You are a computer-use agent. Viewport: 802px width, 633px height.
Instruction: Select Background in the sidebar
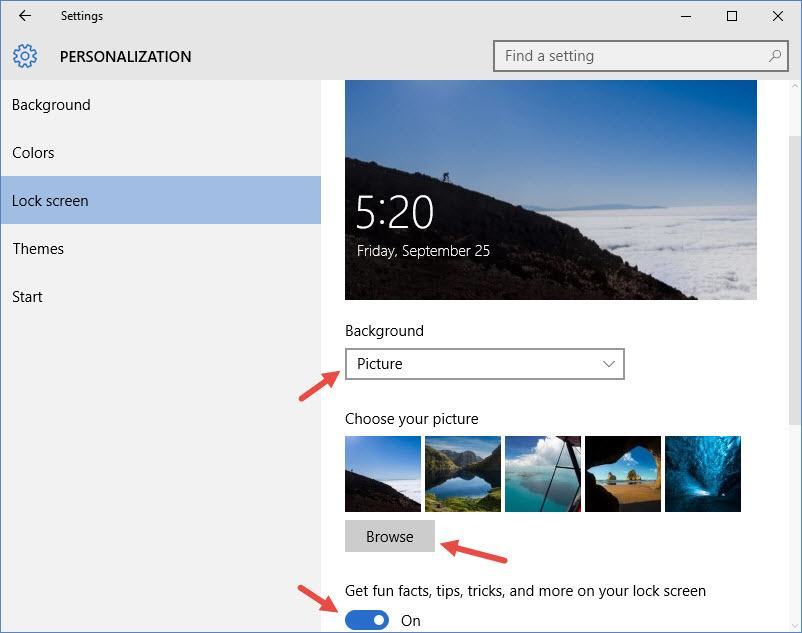[51, 104]
